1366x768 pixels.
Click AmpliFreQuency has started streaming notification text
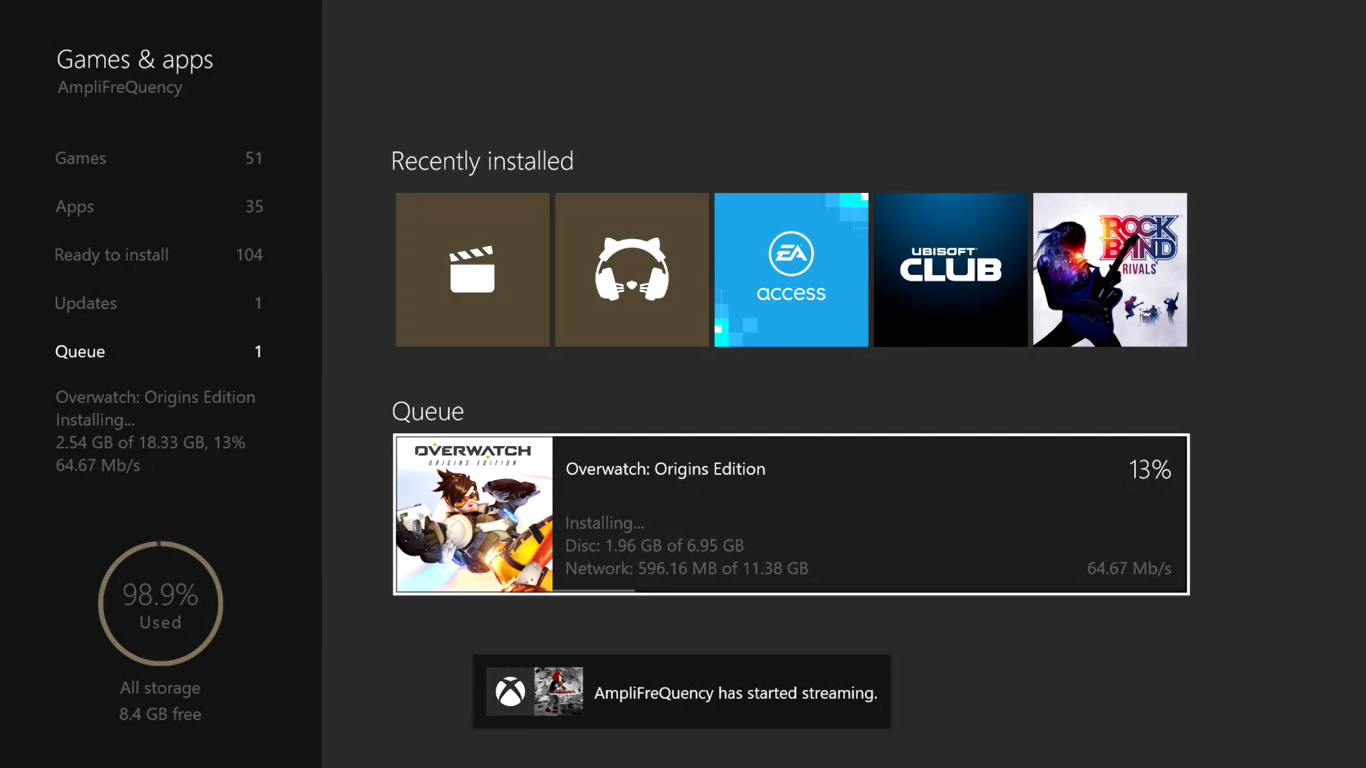click(735, 693)
